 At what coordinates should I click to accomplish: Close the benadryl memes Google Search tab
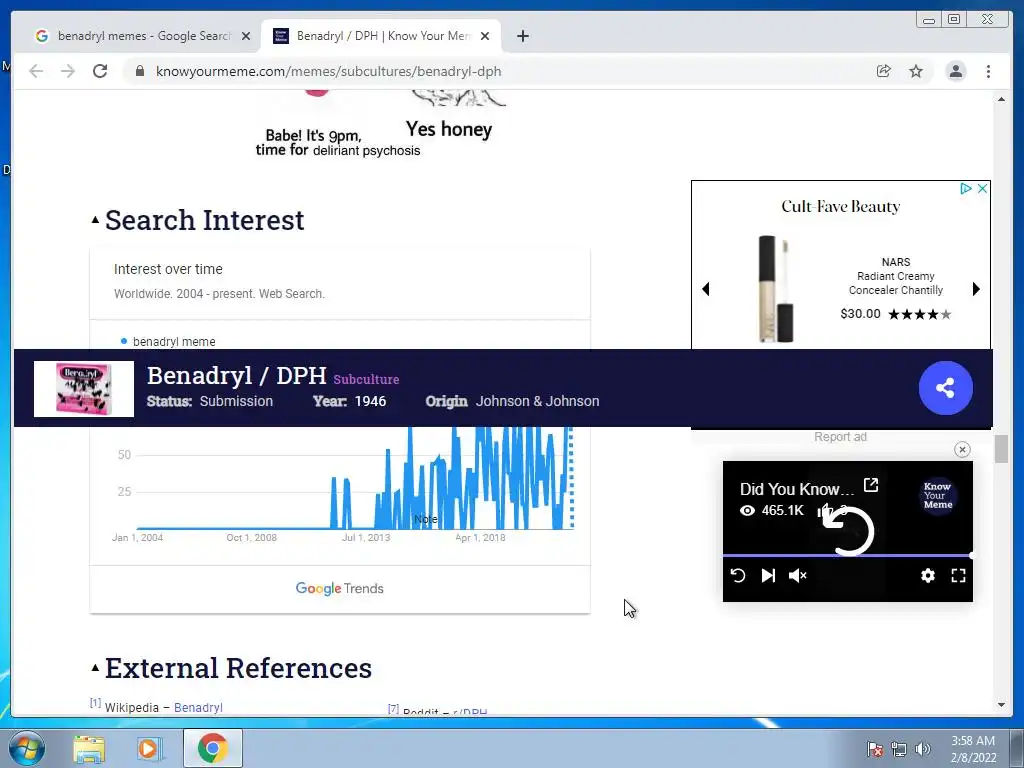tap(246, 36)
